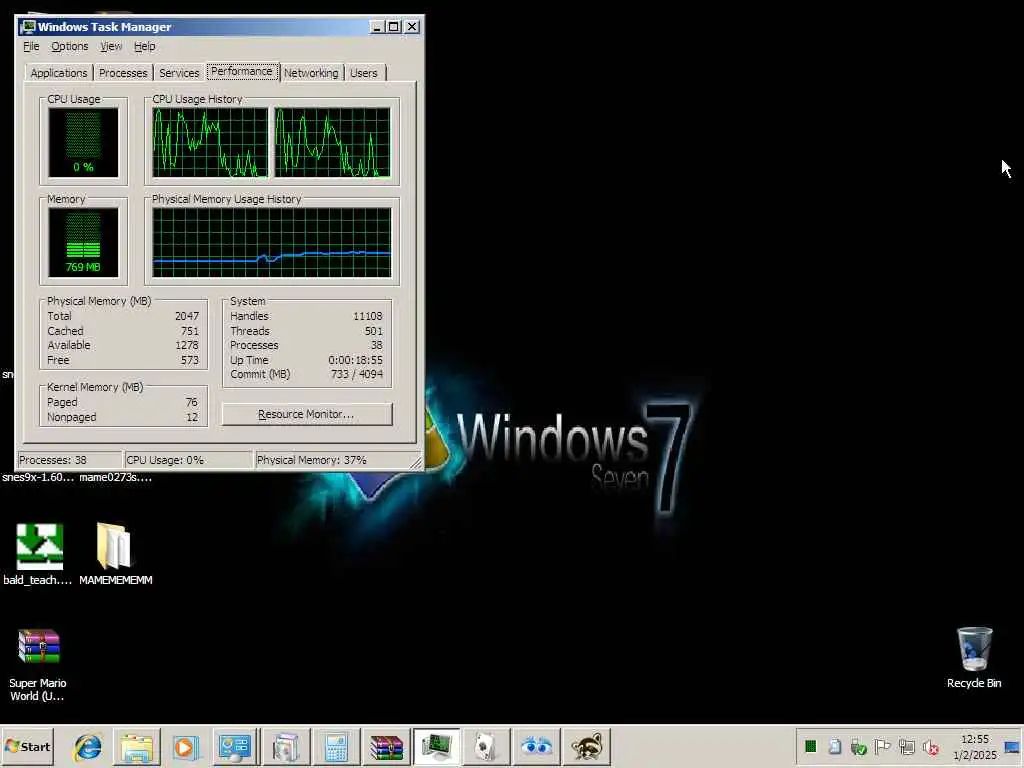This screenshot has height=768, width=1024.
Task: Click the Threads value 501
Action: [x=374, y=331]
